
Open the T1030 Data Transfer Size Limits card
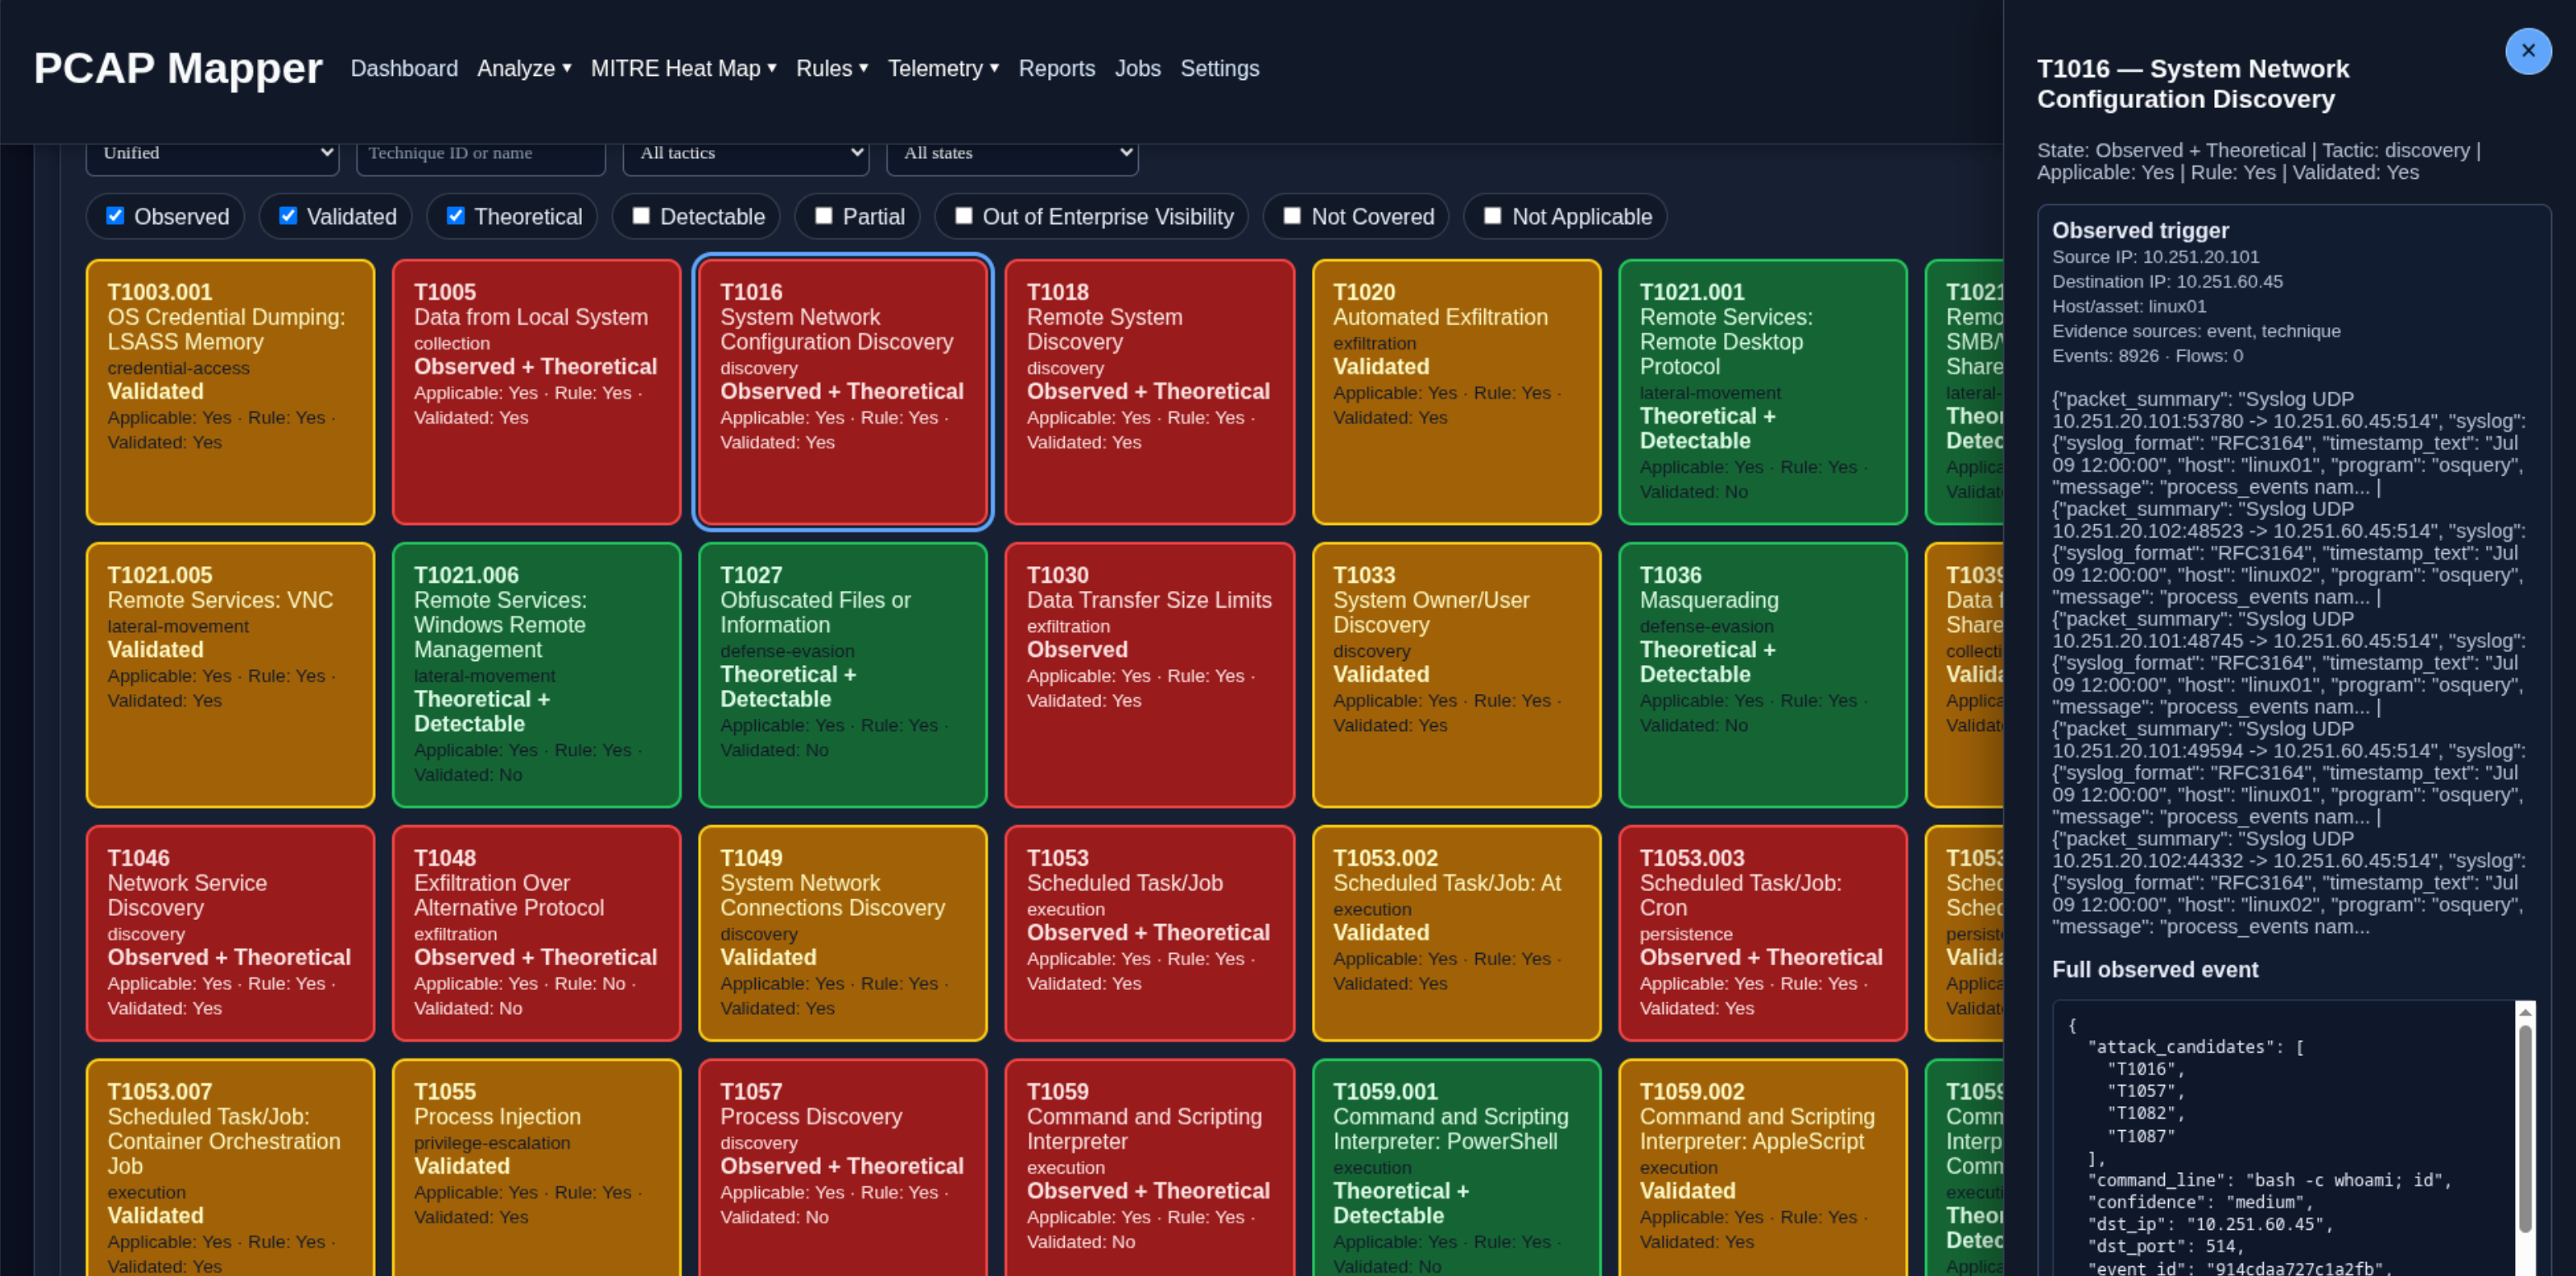tap(1149, 675)
